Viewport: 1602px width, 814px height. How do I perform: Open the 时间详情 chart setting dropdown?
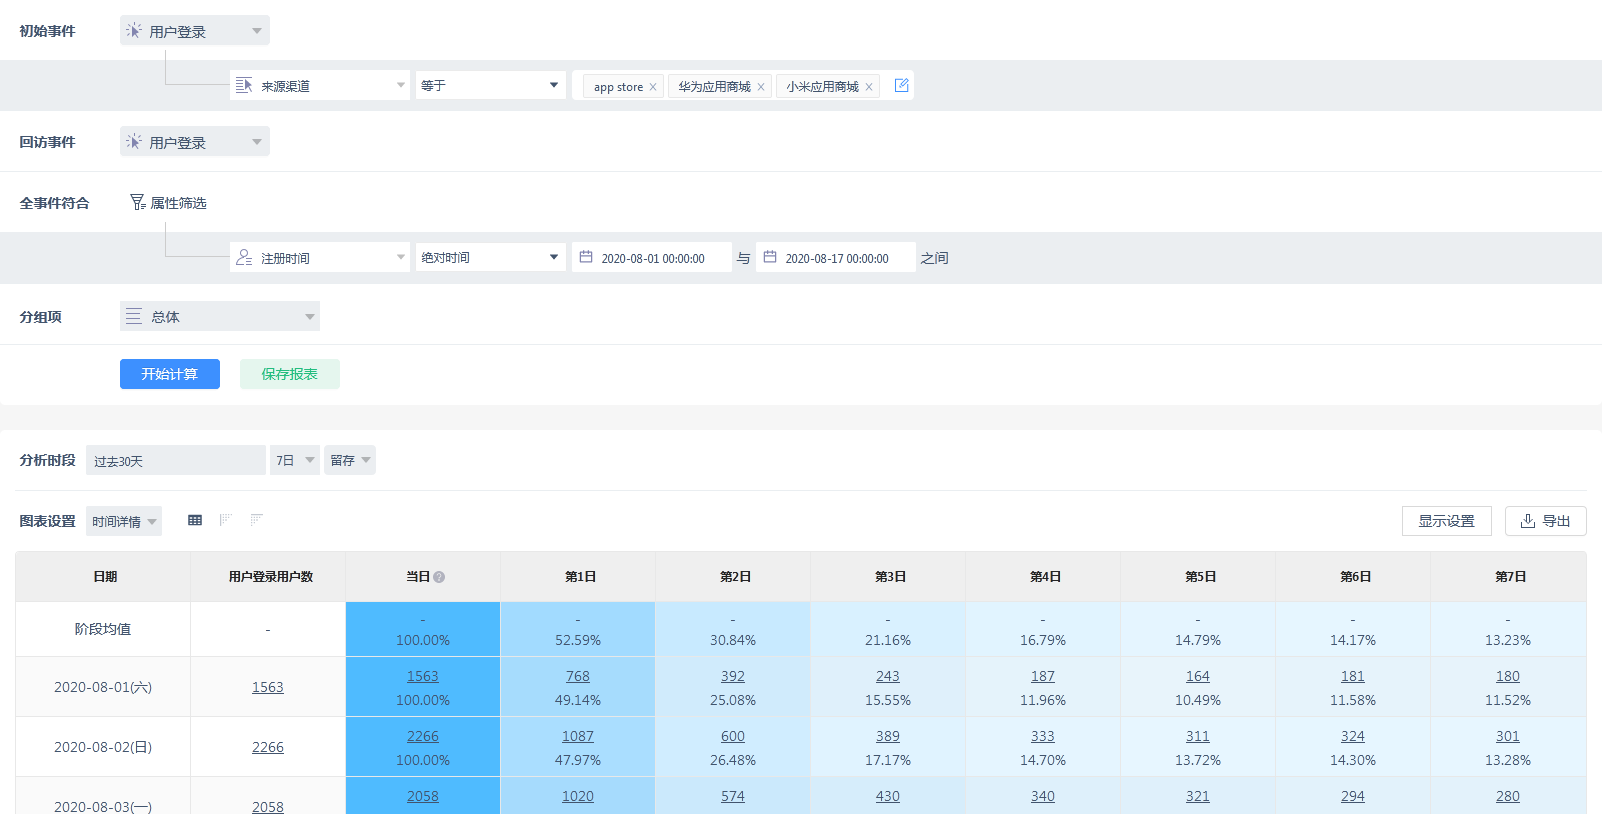coord(124,521)
